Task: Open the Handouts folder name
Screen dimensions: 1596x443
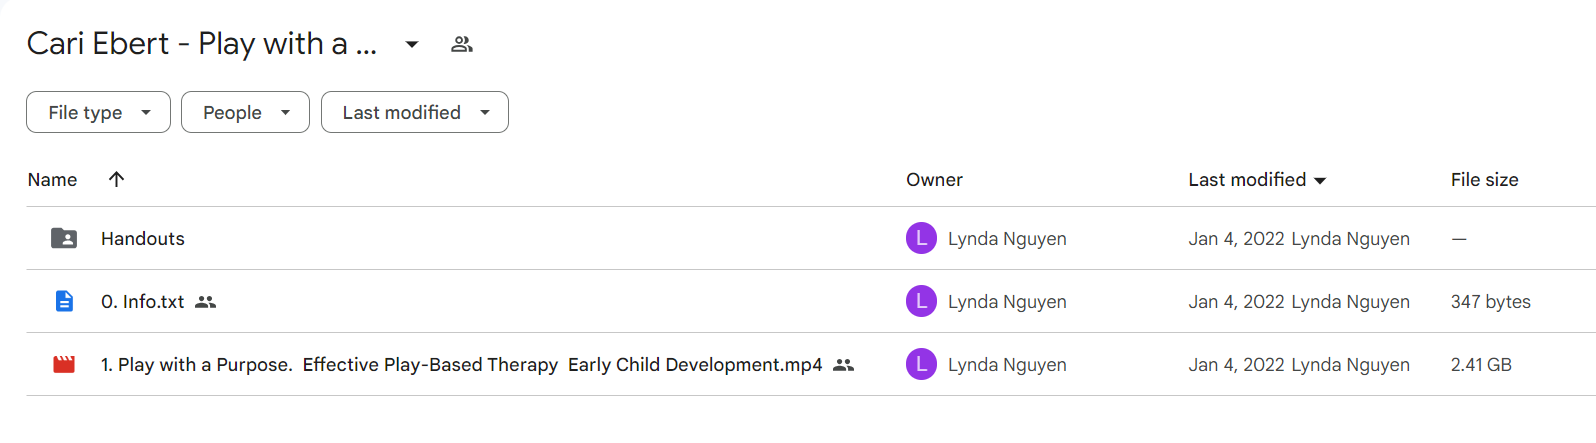Action: pyautogui.click(x=143, y=239)
